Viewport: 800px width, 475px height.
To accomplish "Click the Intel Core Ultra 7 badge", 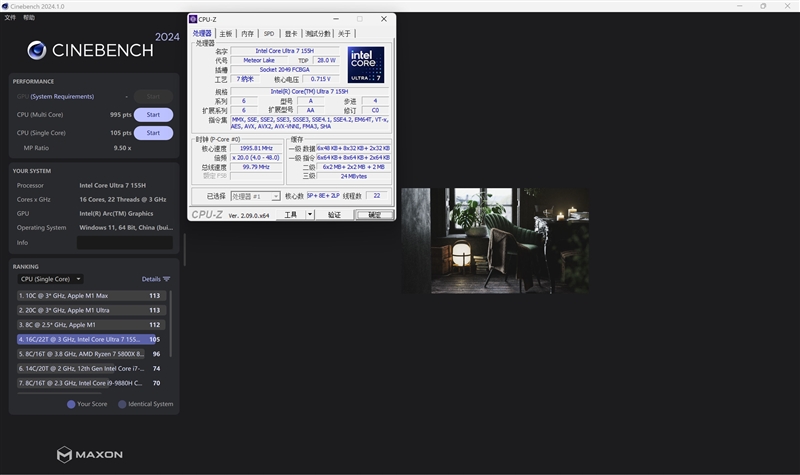I will (365, 64).
